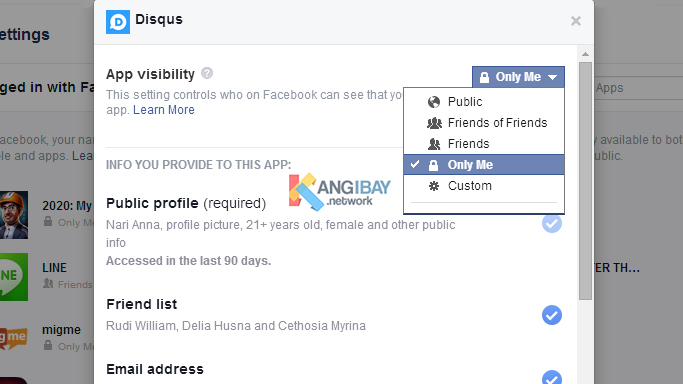
Task: Click the Disqus app logo icon
Action: point(118,22)
